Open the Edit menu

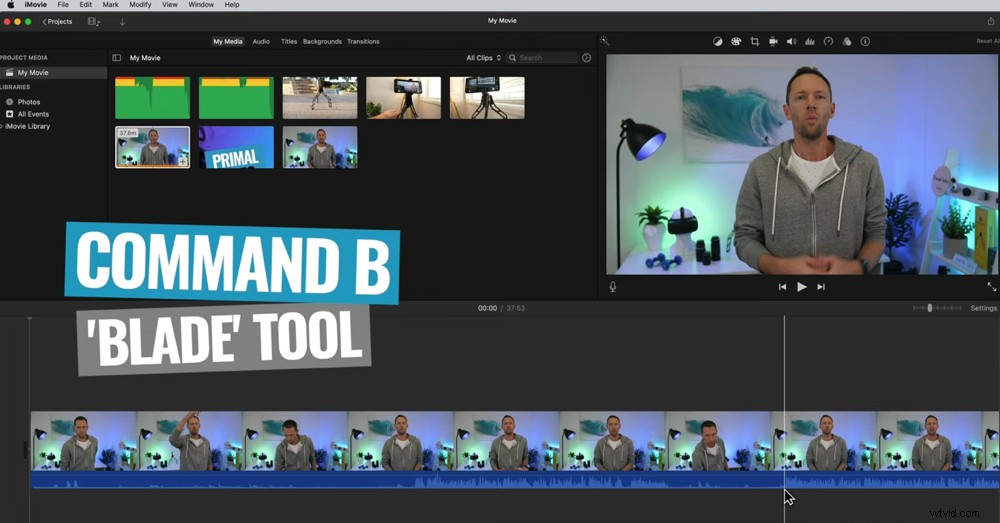click(x=85, y=4)
